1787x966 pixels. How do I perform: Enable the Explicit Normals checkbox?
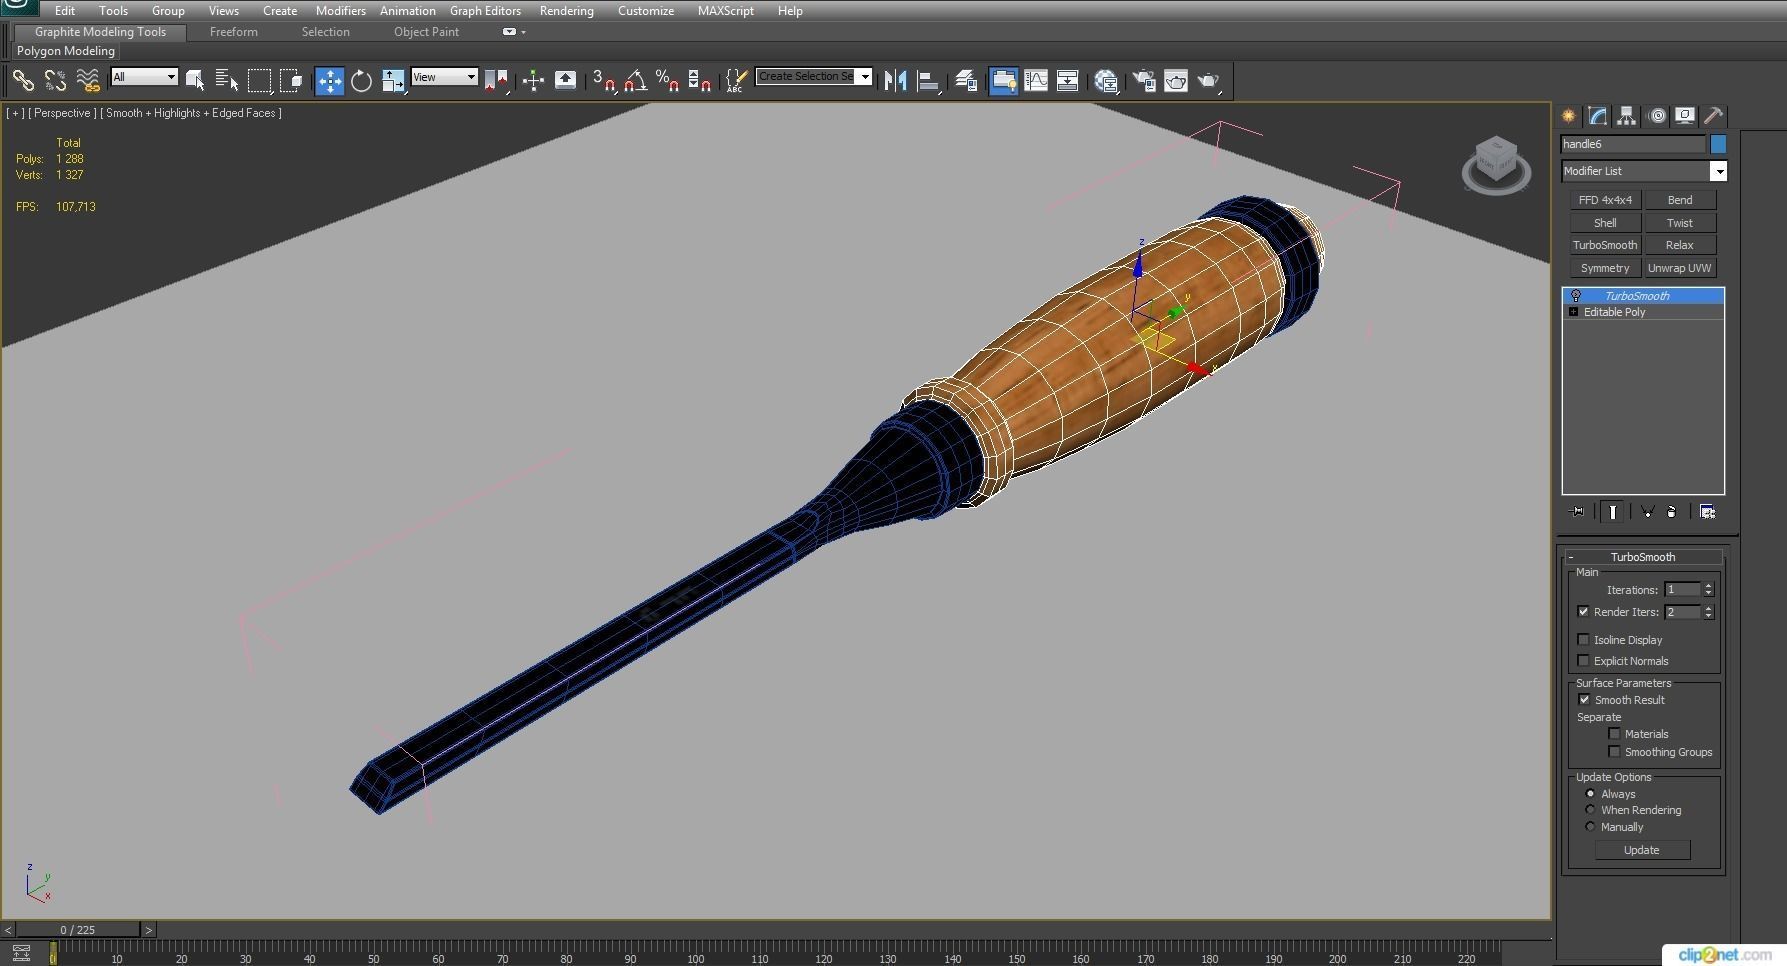[x=1583, y=661]
